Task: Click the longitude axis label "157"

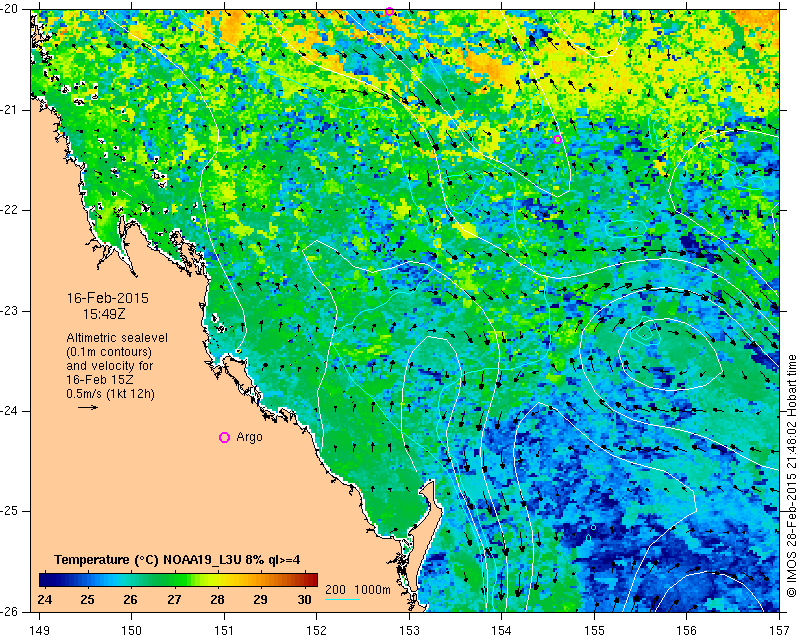Action: (x=780, y=630)
